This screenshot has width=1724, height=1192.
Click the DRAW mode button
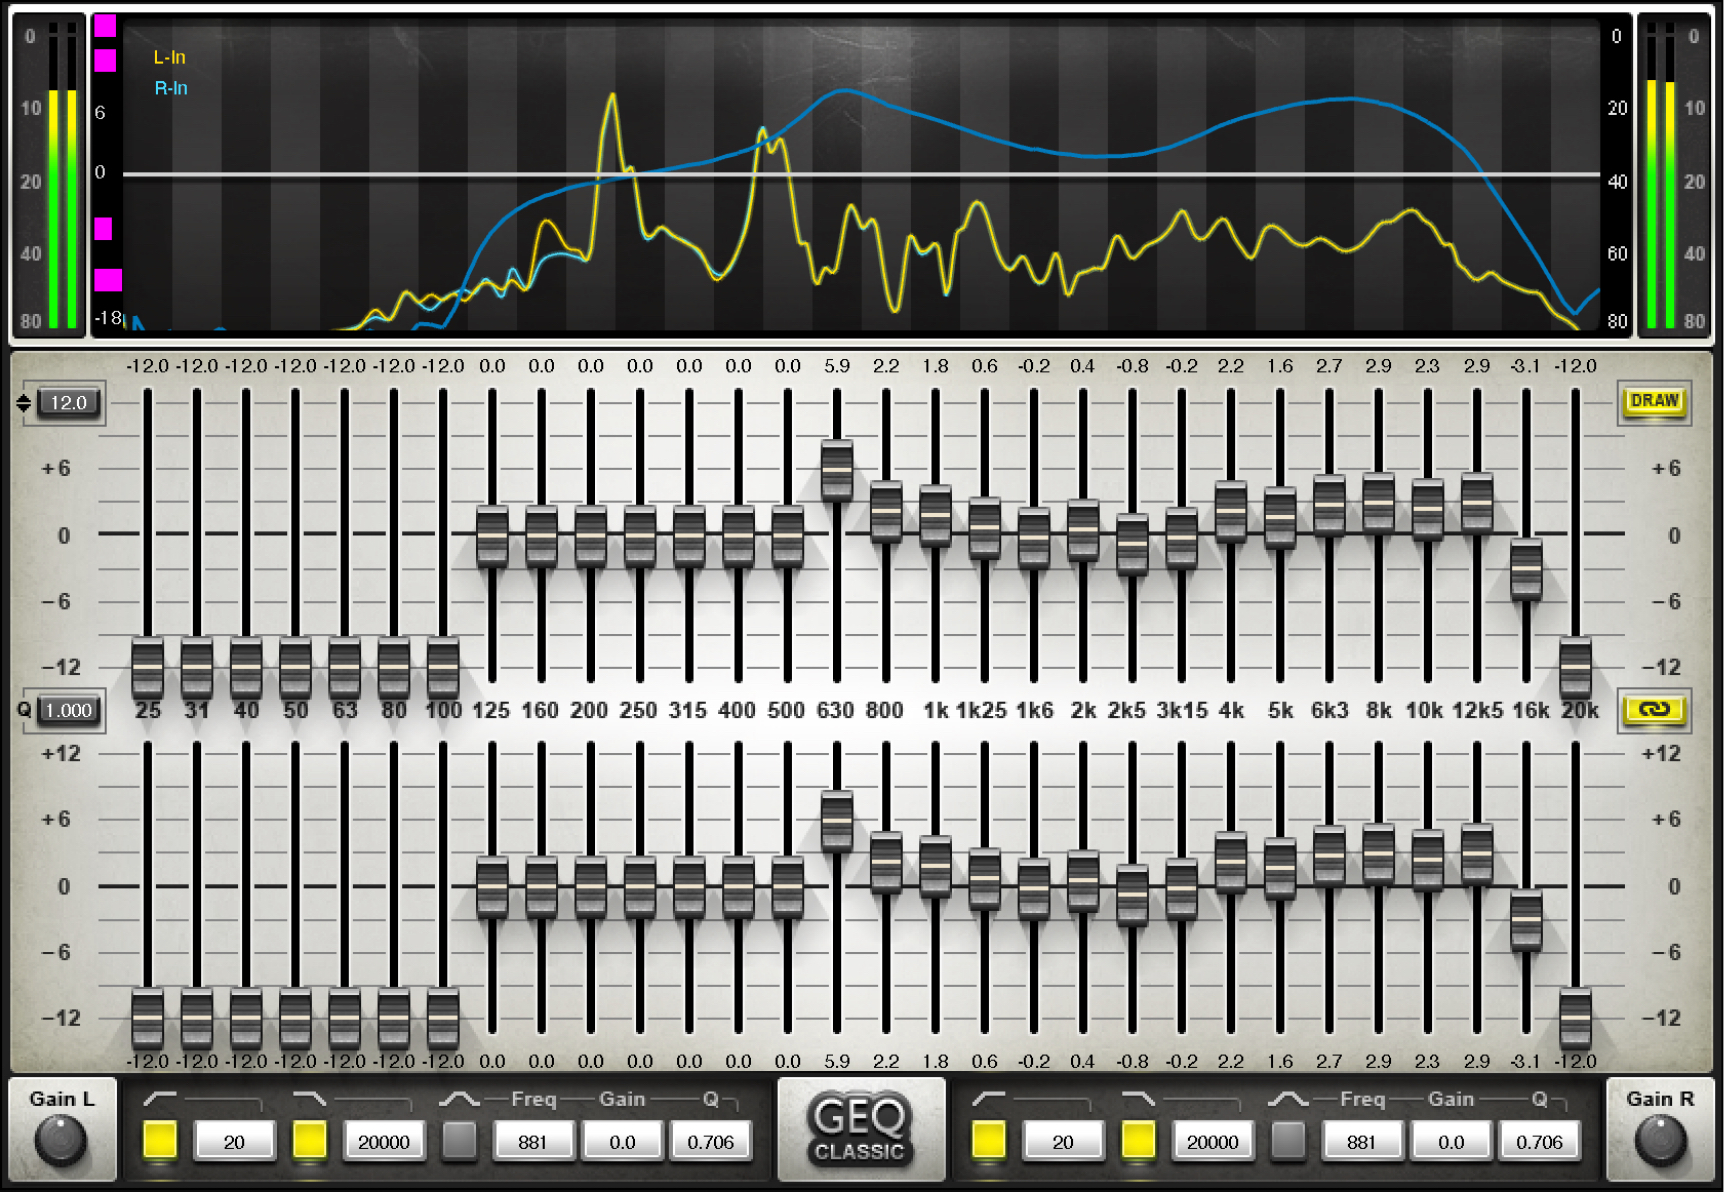click(1654, 401)
